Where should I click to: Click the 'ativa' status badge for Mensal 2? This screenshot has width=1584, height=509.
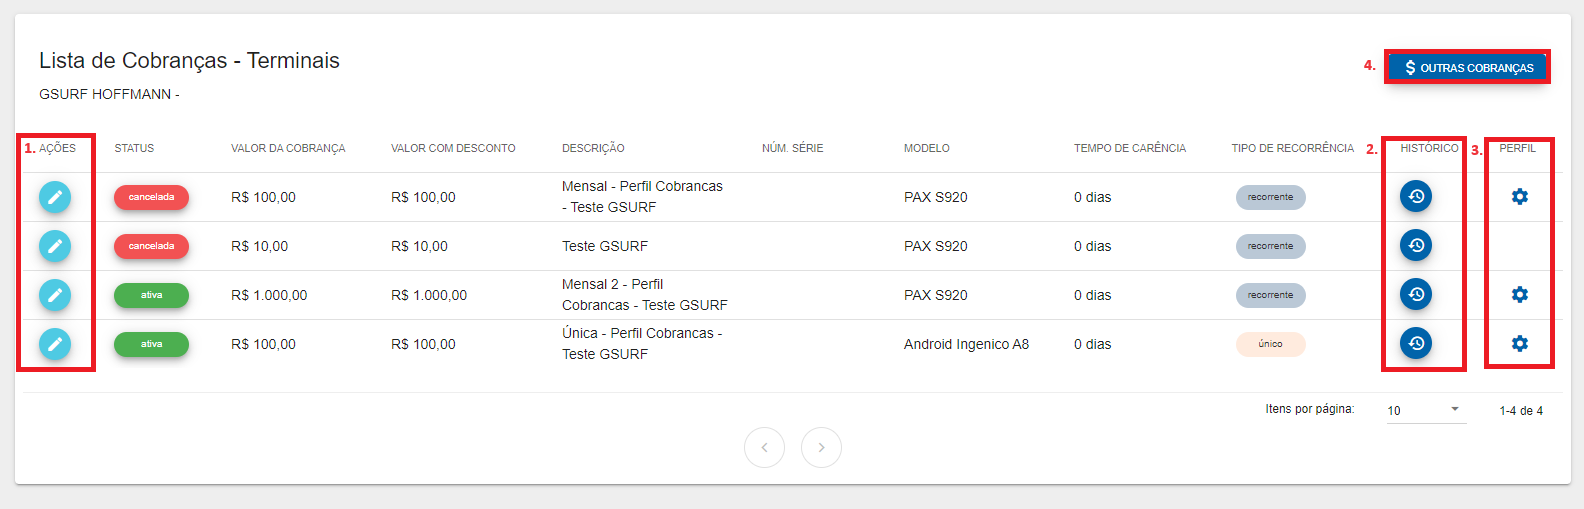(151, 295)
